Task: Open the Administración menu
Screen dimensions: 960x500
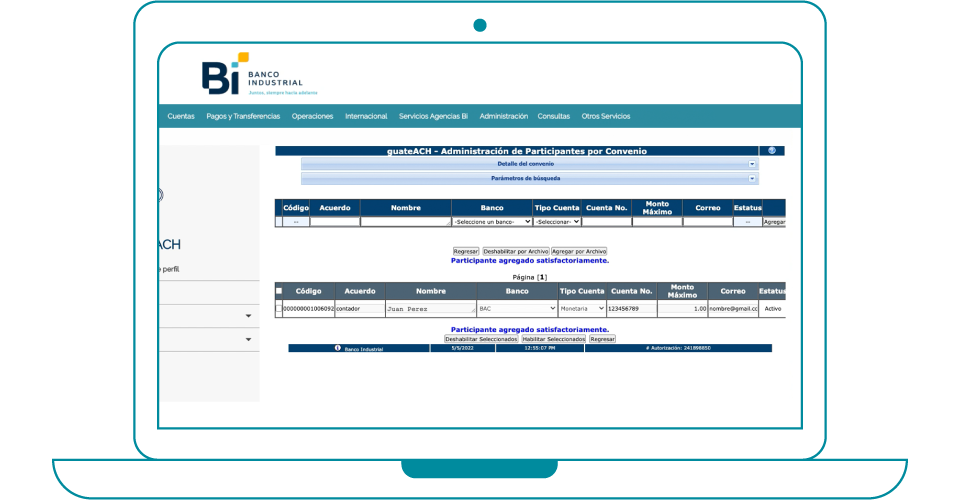Action: 503,116
